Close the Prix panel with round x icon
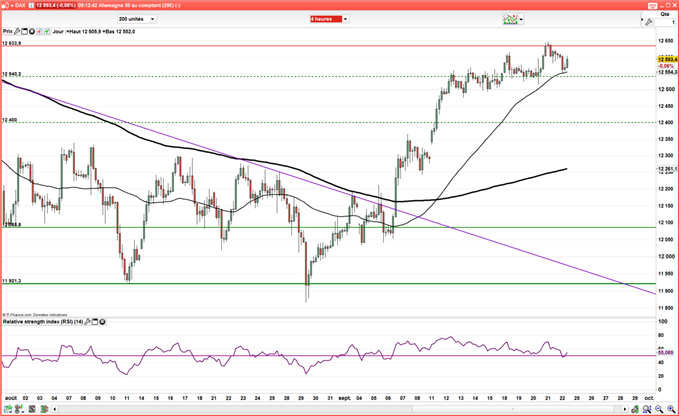Image resolution: width=679 pixels, height=416 pixels. (x=32, y=31)
